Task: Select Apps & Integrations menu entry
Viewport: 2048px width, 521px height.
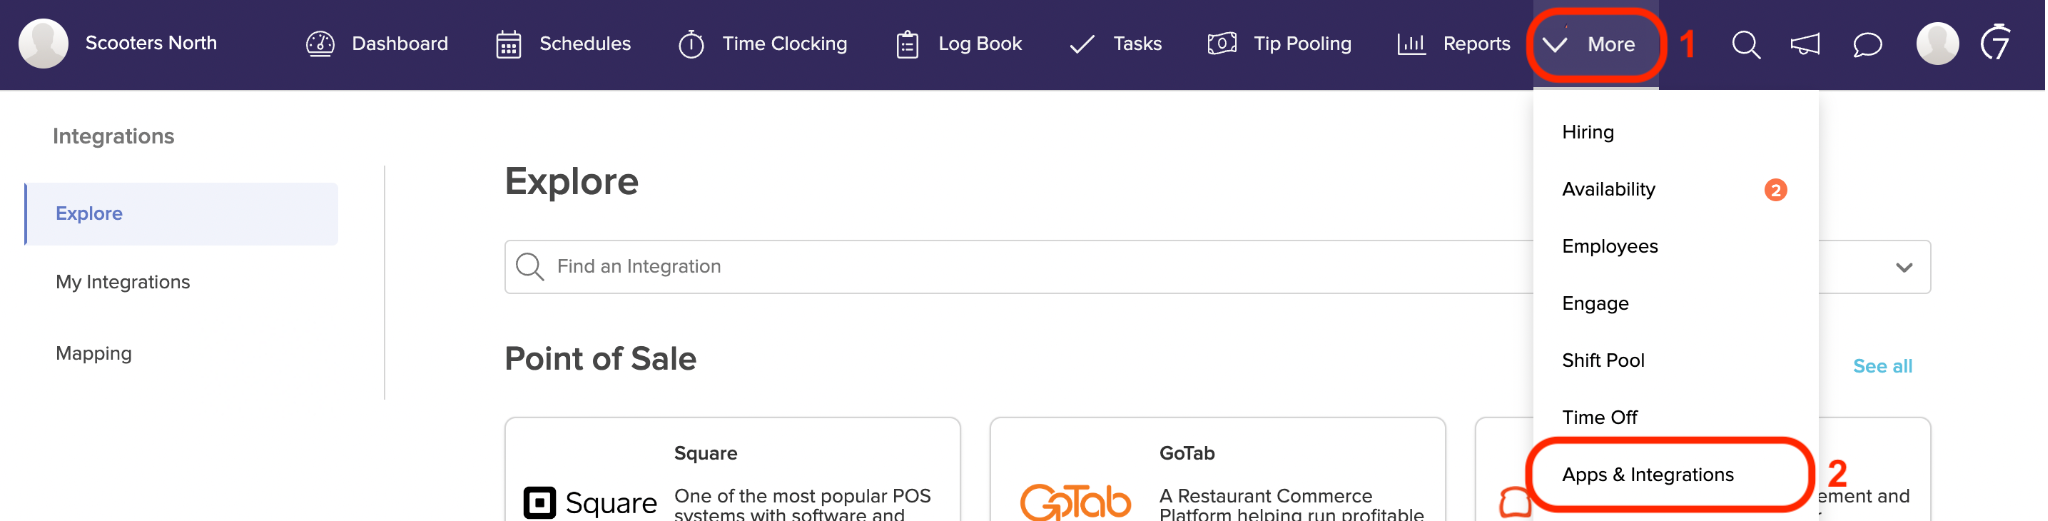Action: click(x=1647, y=475)
